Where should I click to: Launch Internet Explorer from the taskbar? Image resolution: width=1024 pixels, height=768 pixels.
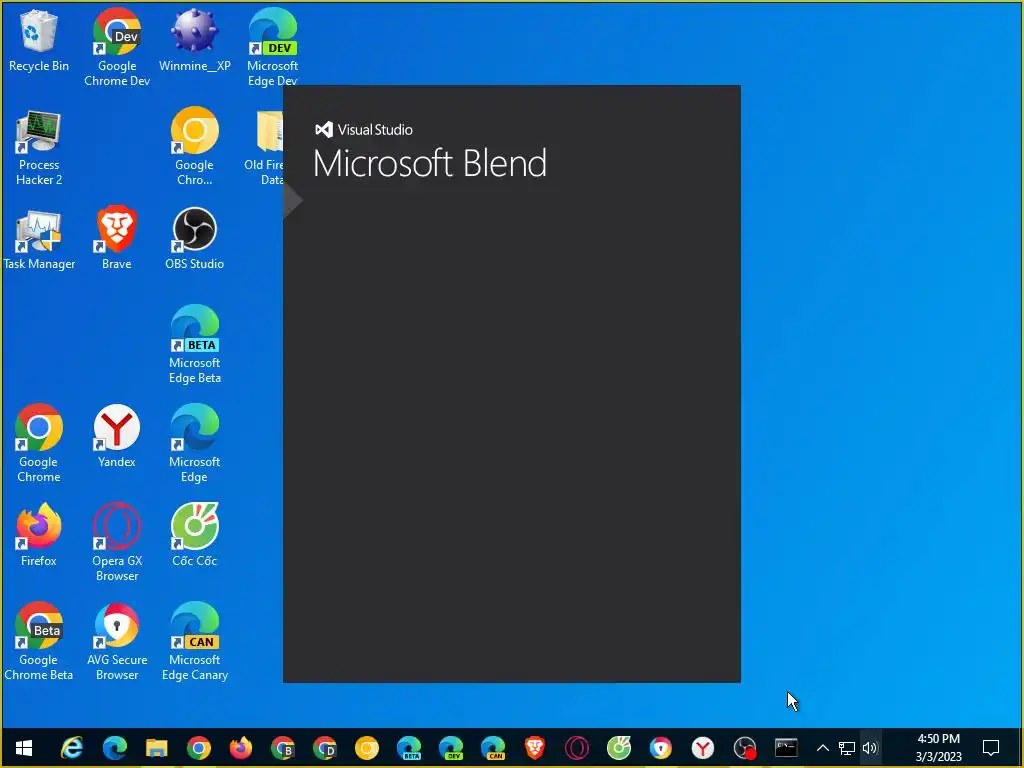pyautogui.click(x=72, y=748)
